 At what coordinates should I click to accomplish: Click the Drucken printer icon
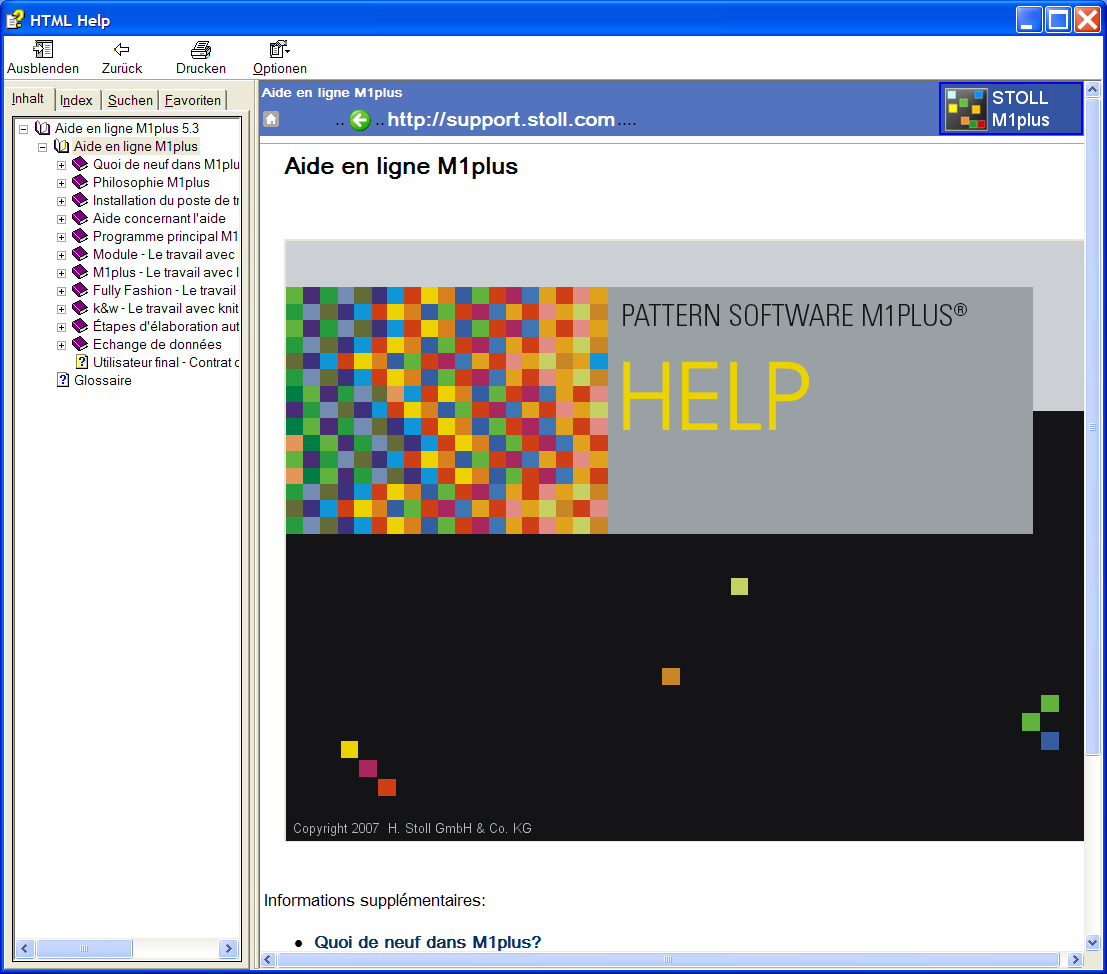201,49
